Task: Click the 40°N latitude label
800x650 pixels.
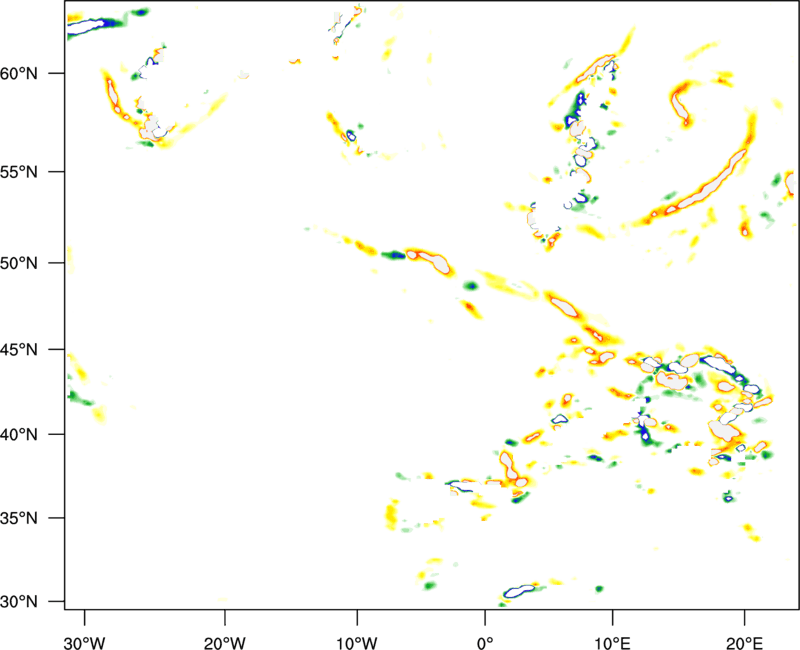Action: point(19,435)
